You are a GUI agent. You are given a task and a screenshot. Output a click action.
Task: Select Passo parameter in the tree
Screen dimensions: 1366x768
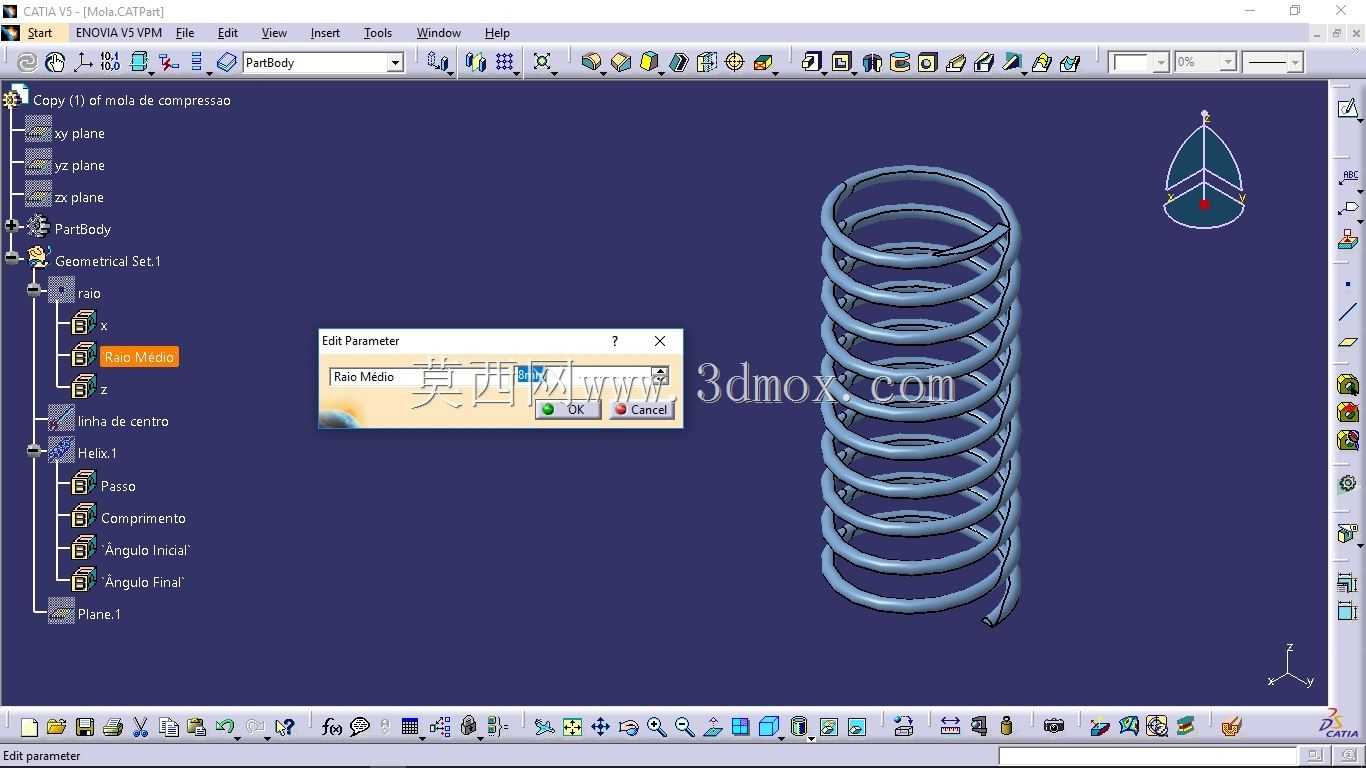tap(118, 486)
